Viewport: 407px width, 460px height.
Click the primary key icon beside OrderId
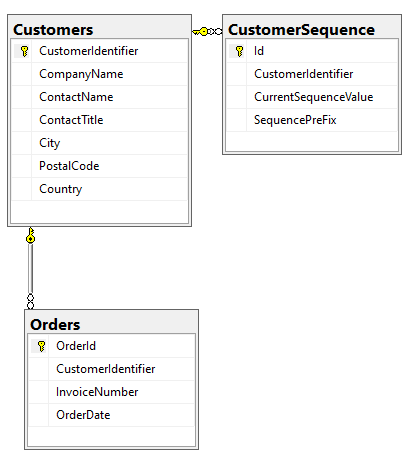point(41,346)
